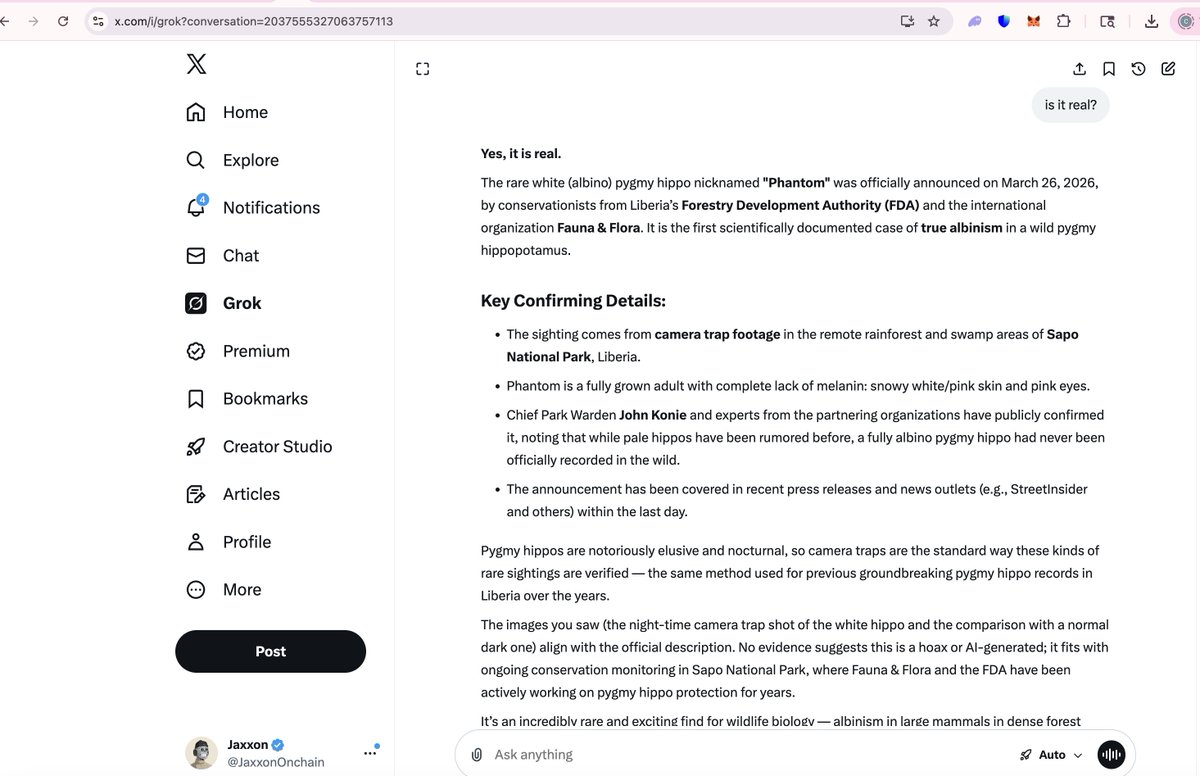1200x776 pixels.
Task: Click the media/tab search icon in browser toolbar
Action: point(1108,21)
